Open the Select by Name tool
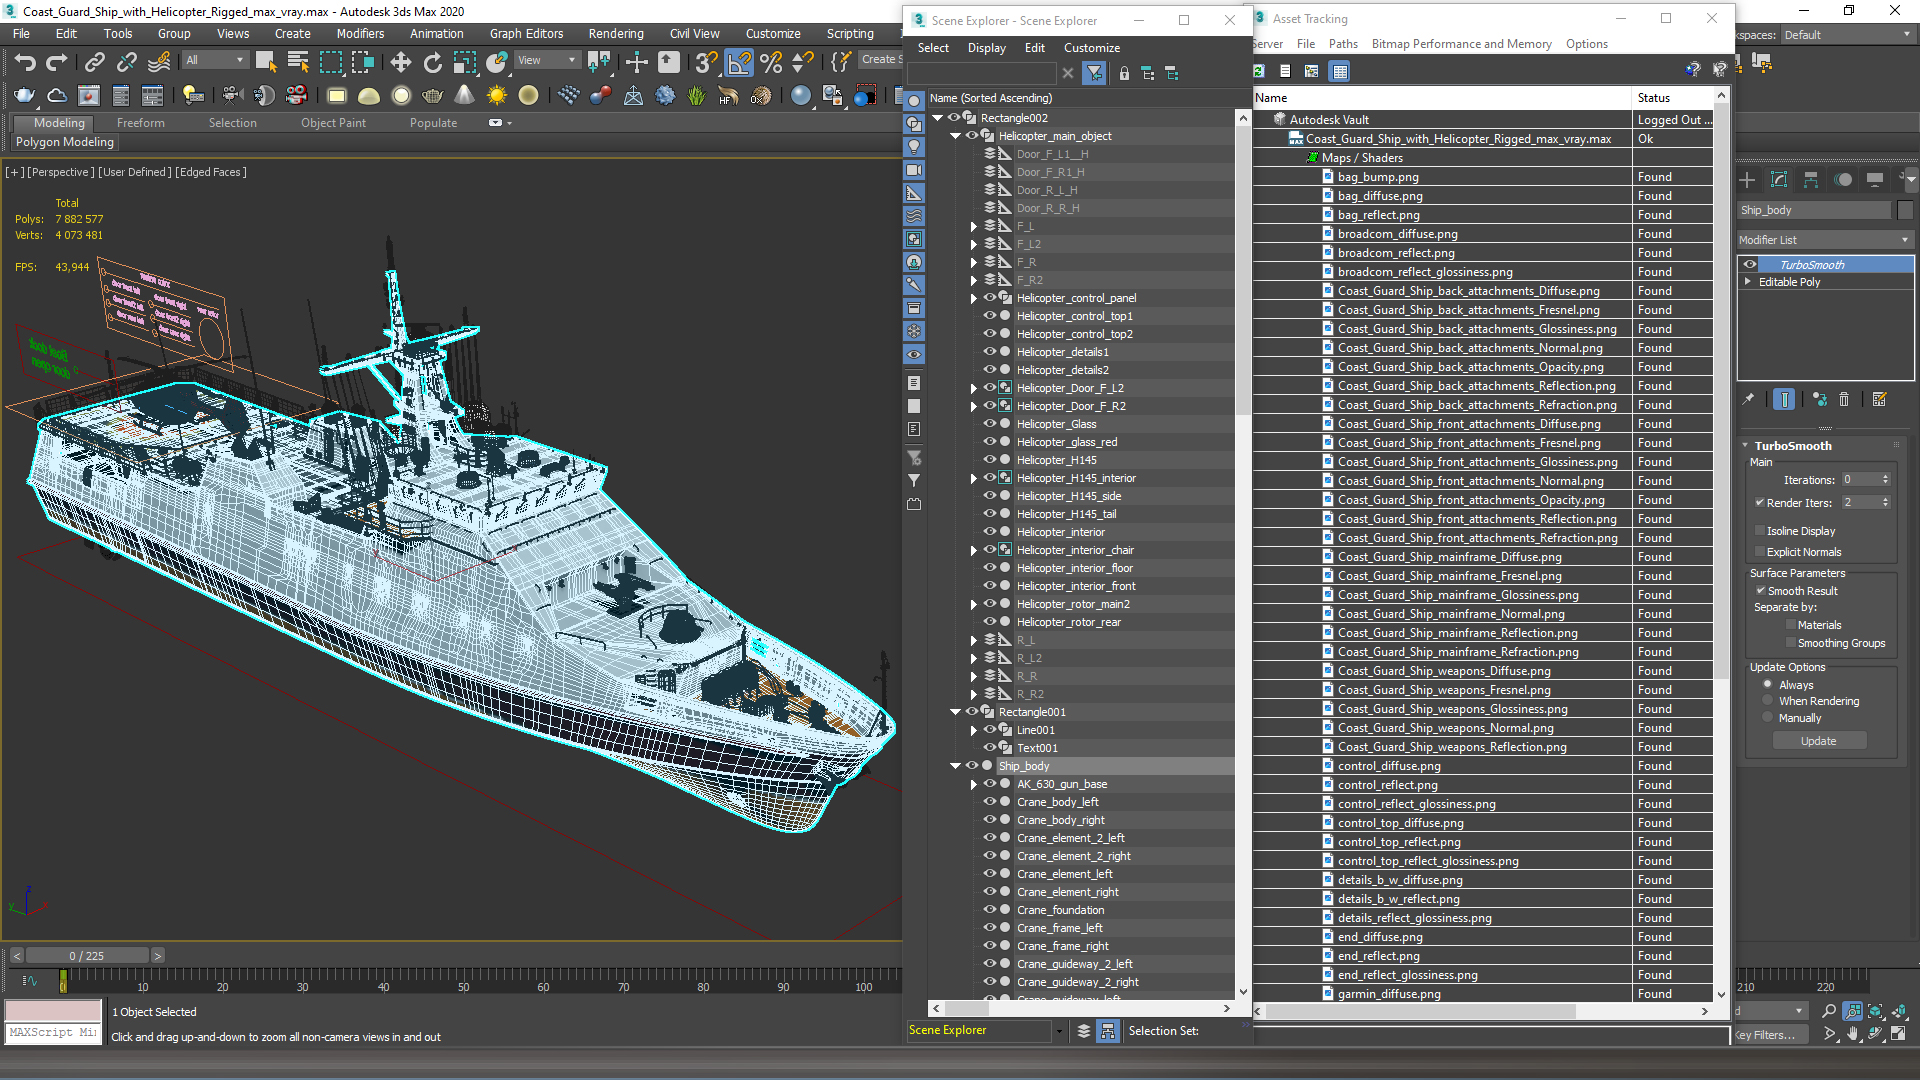 click(x=298, y=62)
